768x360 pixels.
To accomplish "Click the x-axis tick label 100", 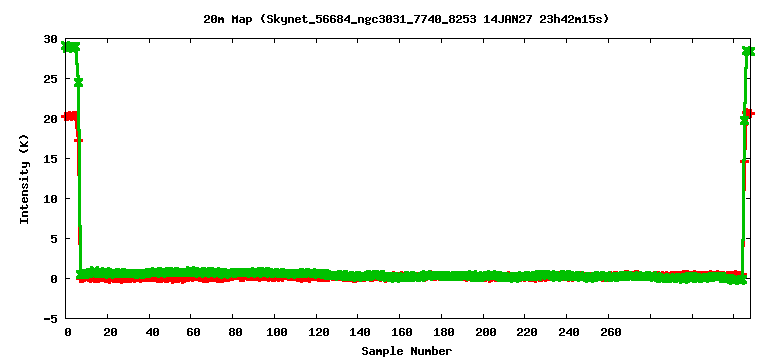I will click(x=274, y=333).
